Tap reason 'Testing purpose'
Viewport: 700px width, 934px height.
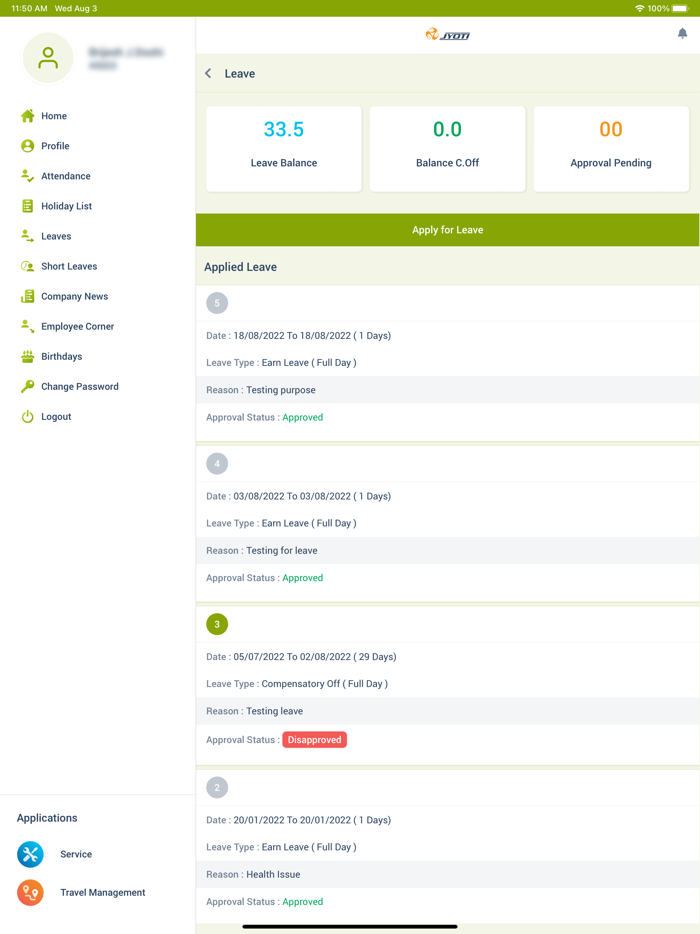click(x=281, y=390)
